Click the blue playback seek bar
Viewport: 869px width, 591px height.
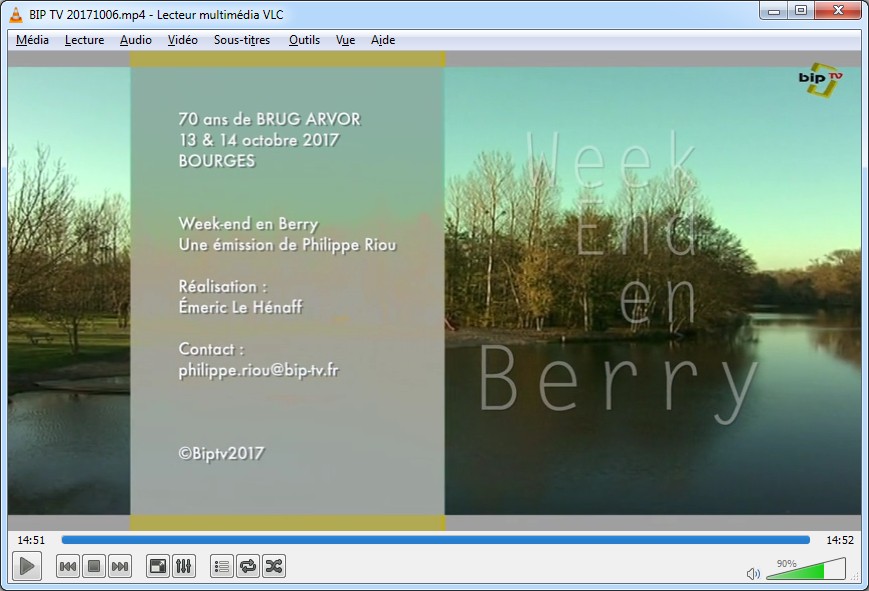tap(436, 539)
